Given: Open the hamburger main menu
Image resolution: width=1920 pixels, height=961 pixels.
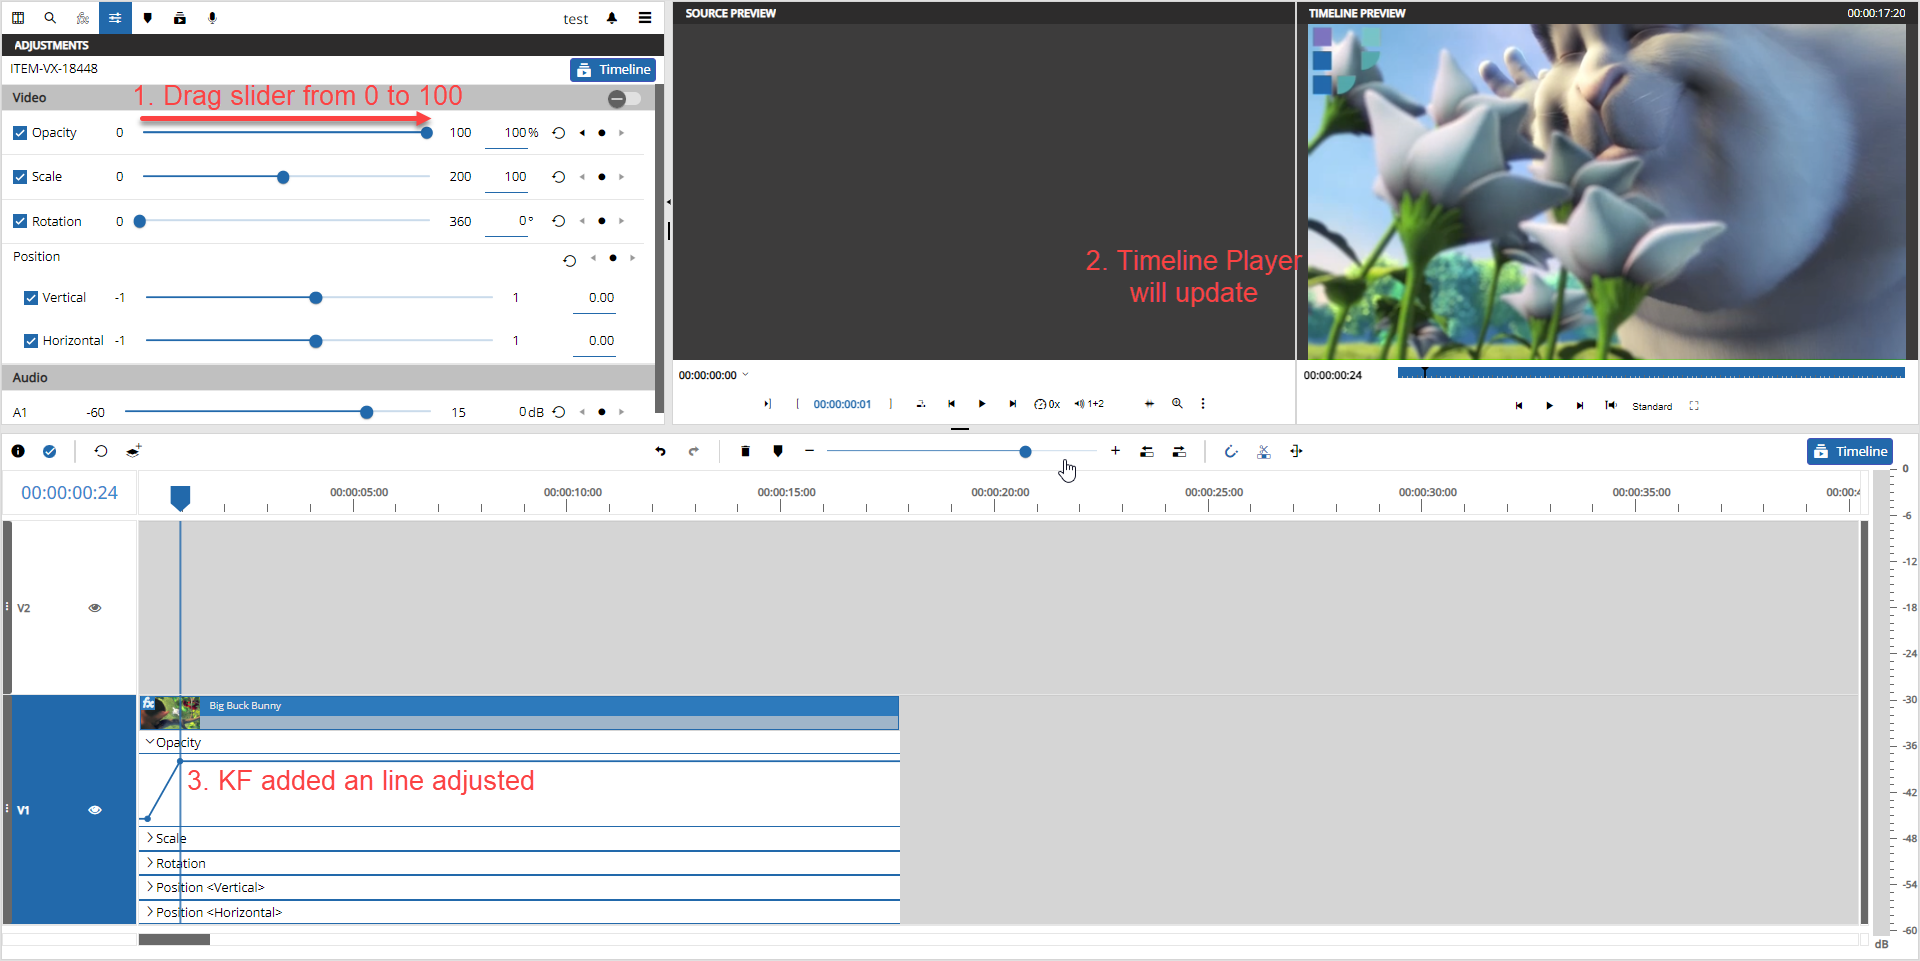Looking at the screenshot, I should pos(645,18).
